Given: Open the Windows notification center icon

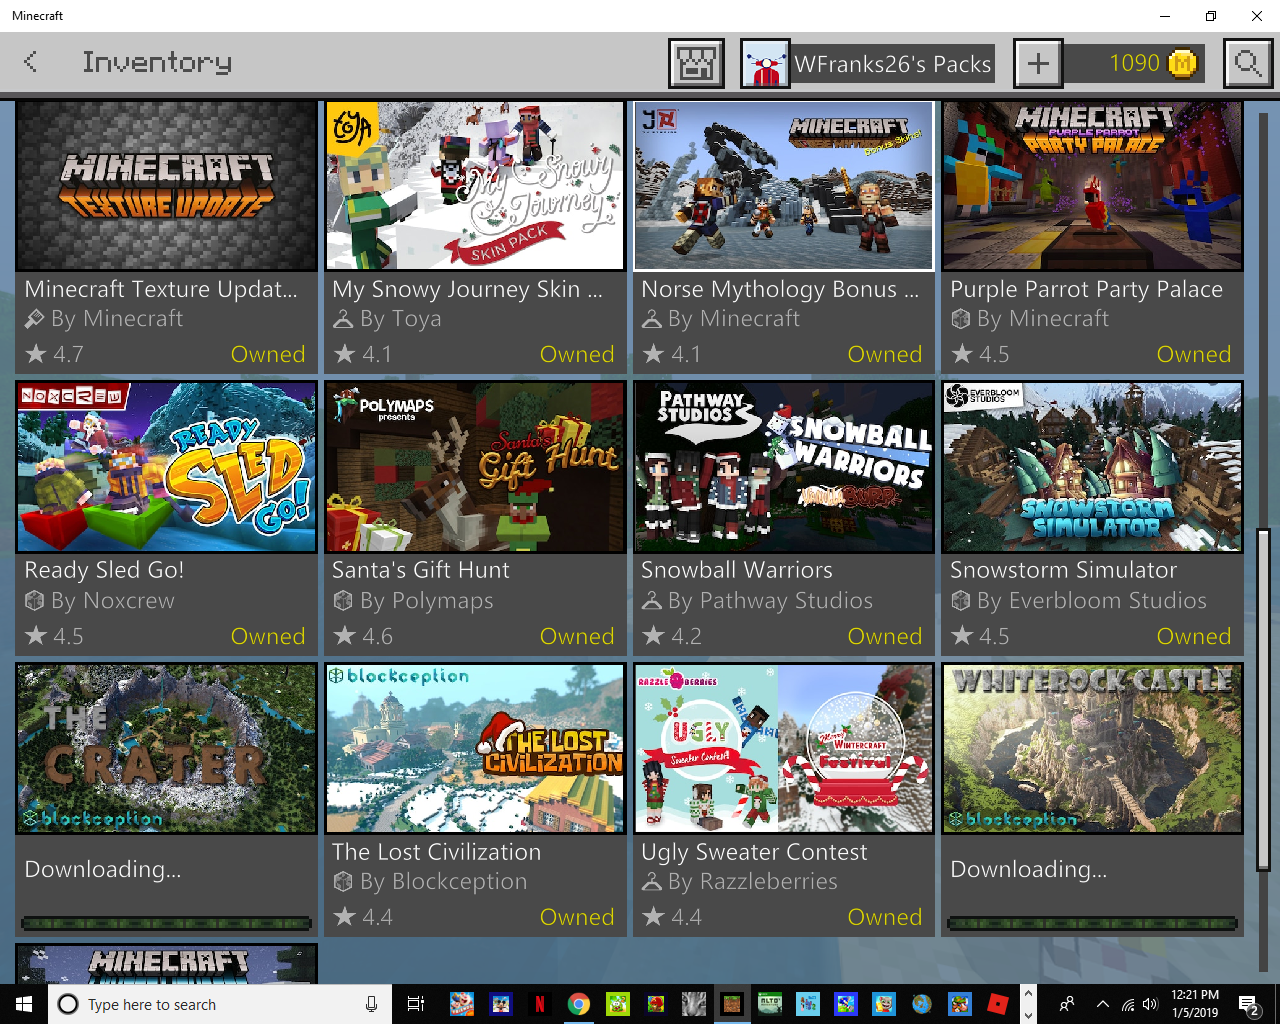Looking at the screenshot, I should (1248, 1004).
